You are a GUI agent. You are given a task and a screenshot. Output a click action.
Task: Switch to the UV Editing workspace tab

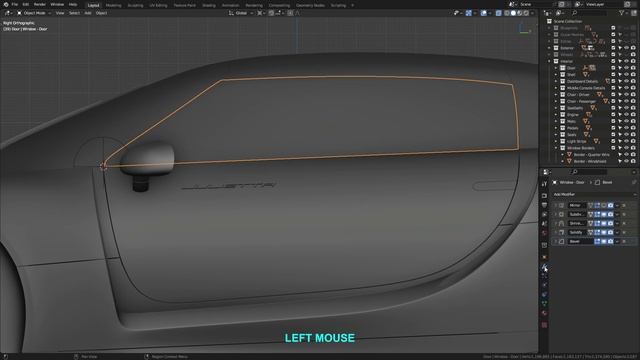pyautogui.click(x=158, y=5)
